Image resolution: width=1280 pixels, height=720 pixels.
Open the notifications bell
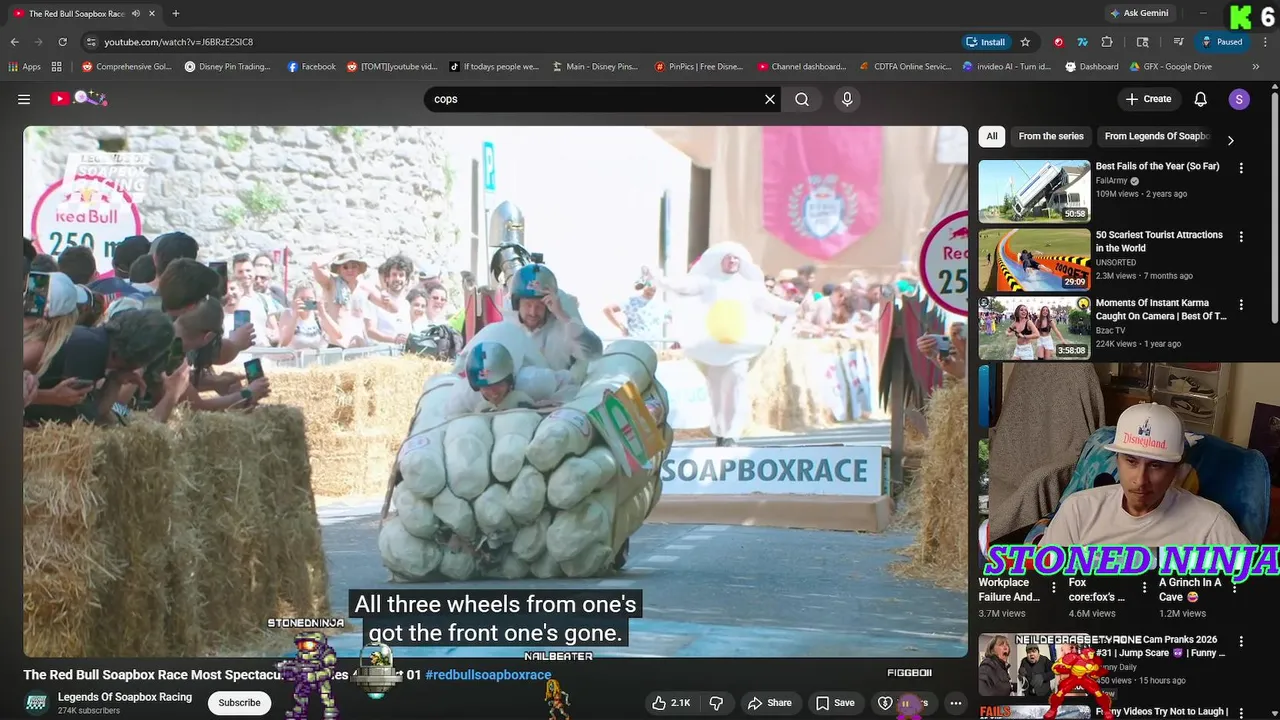coord(1201,99)
